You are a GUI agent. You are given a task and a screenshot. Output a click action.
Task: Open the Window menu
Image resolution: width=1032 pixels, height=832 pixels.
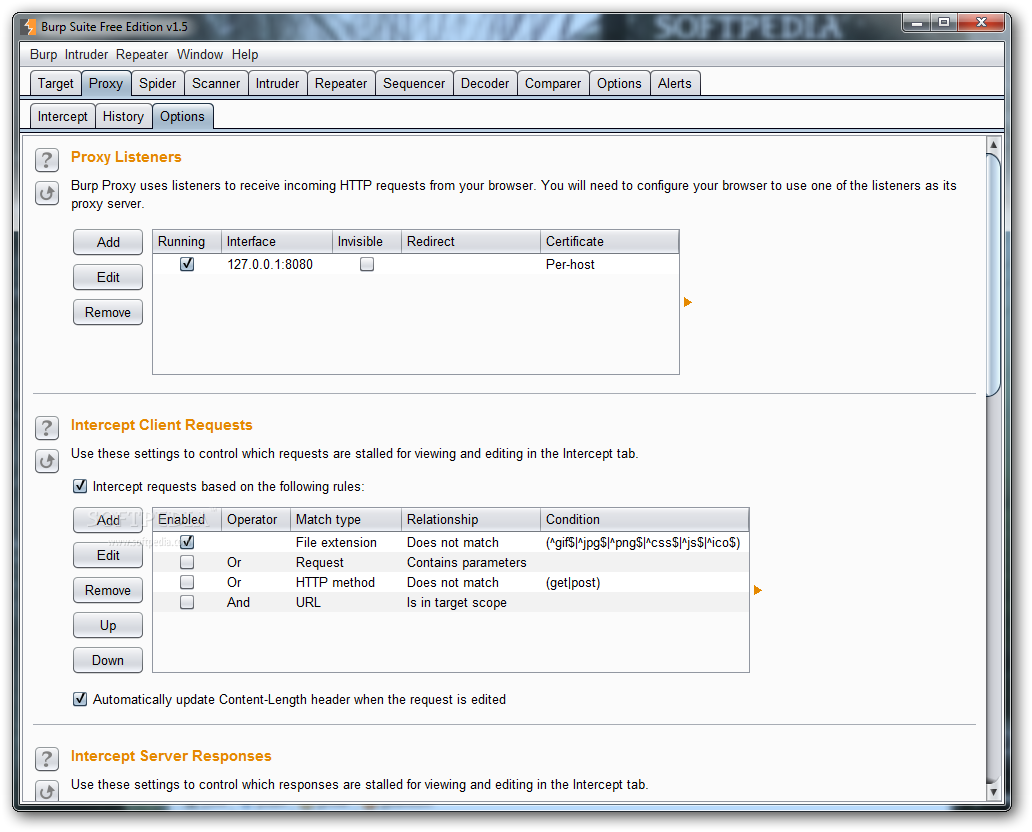[200, 55]
